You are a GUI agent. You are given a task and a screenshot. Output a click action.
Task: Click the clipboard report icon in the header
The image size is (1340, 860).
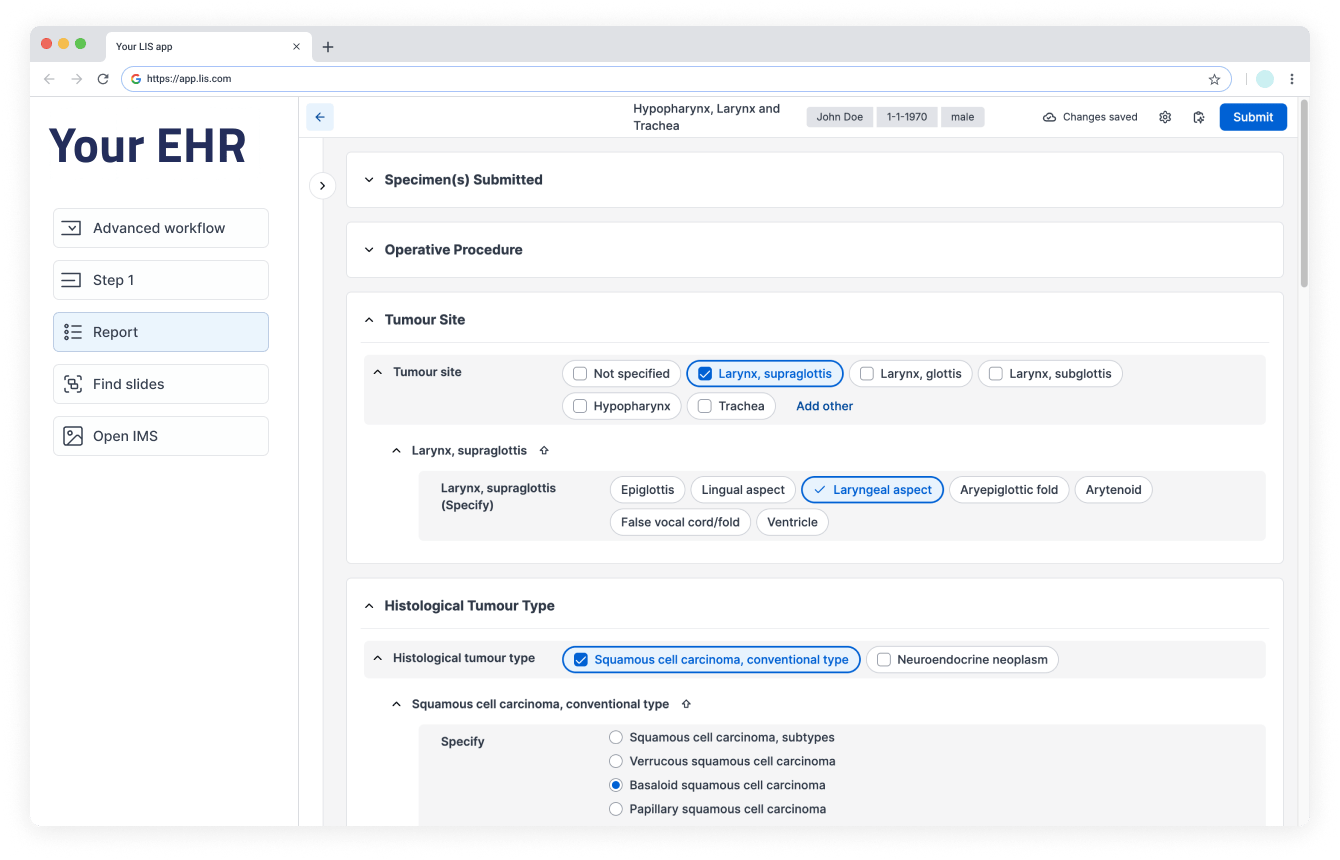coord(1198,117)
